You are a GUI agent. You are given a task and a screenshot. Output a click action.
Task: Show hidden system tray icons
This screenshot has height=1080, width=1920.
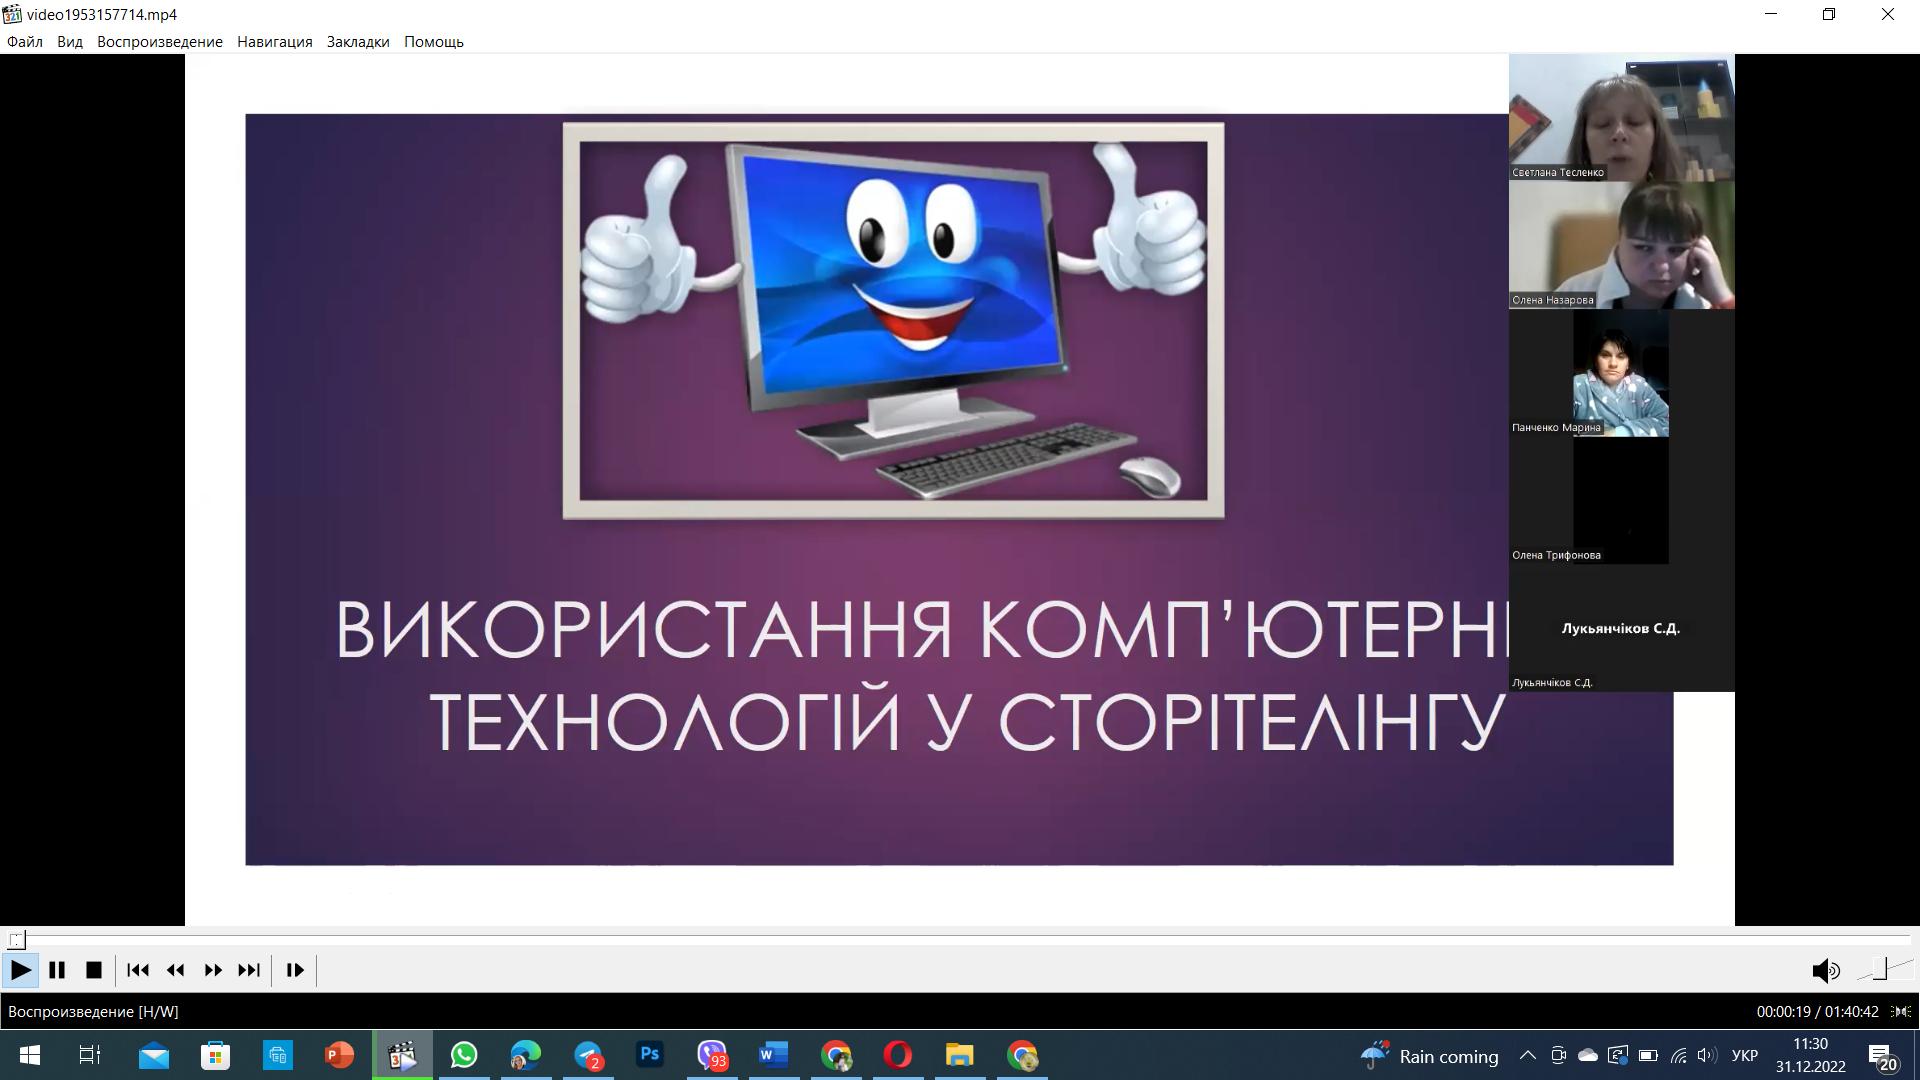click(x=1527, y=1055)
